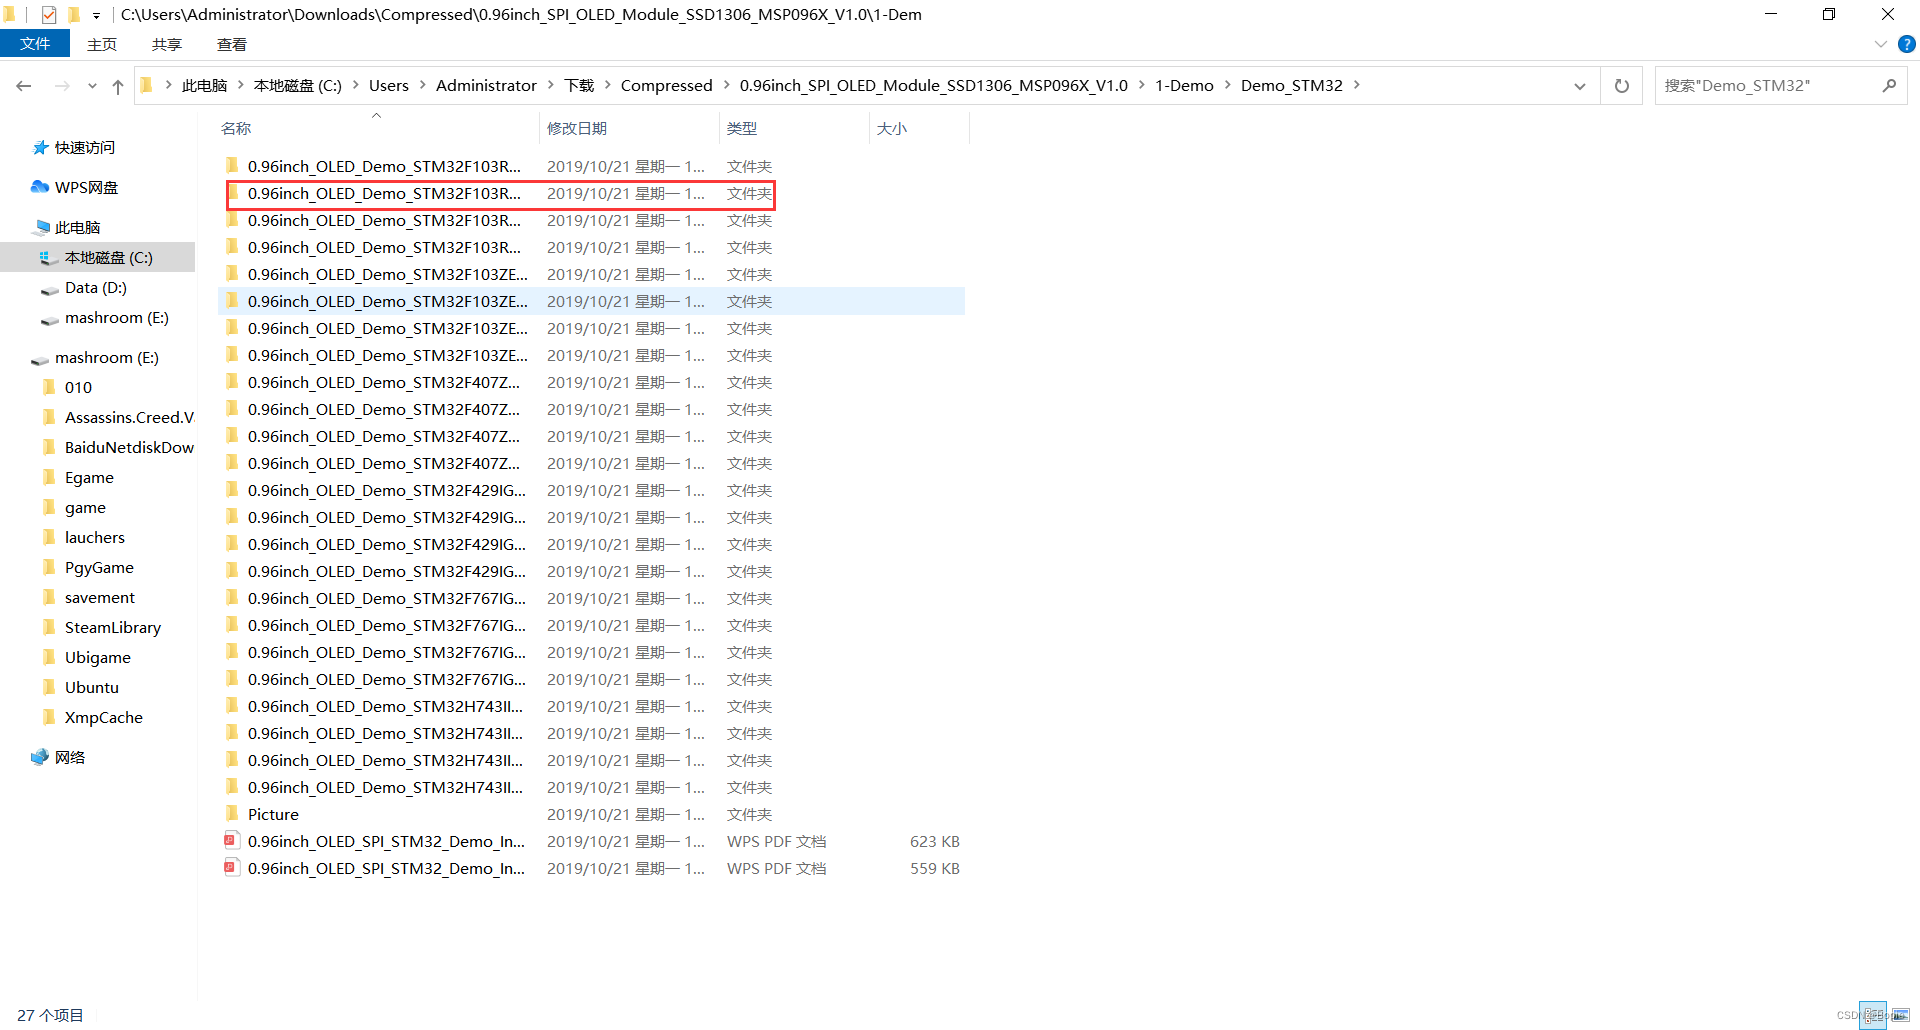Screen dimensions: 1920x1030
Task: Select WPS网盘 in the navigation pane
Action: [86, 187]
